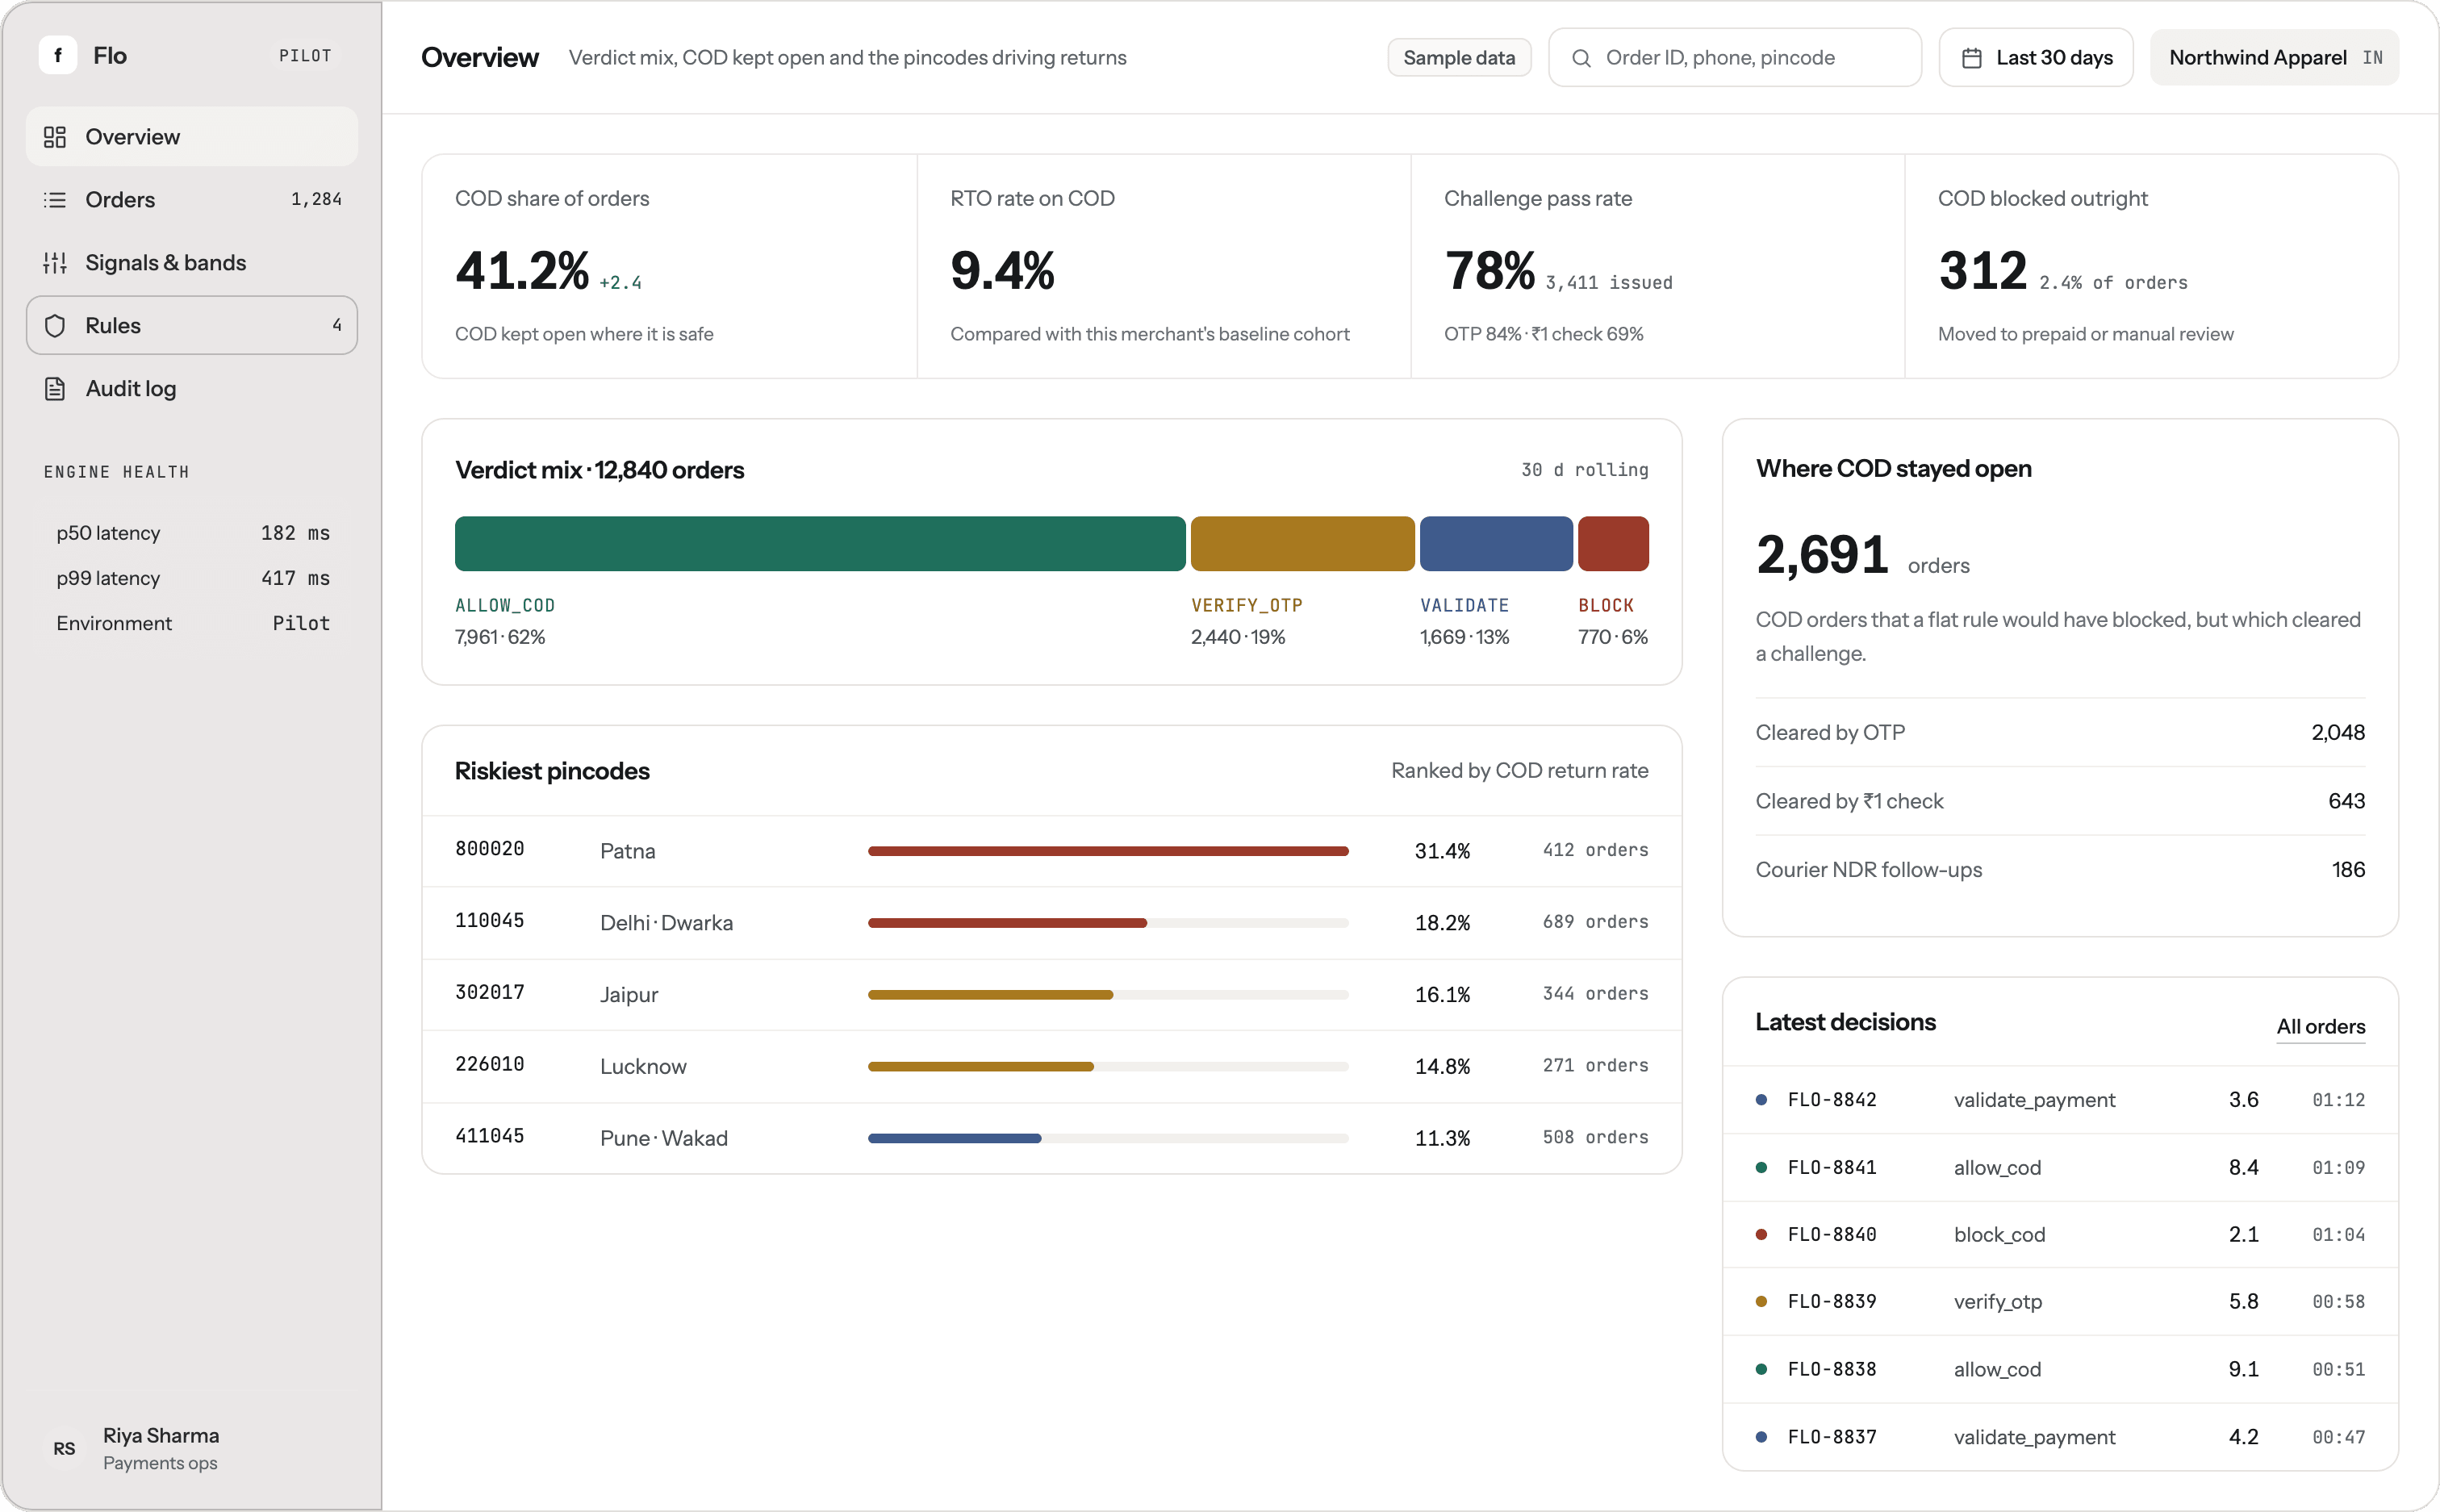Viewport: 2440px width, 1512px height.
Task: Click the Audit log document icon
Action: click(x=55, y=389)
